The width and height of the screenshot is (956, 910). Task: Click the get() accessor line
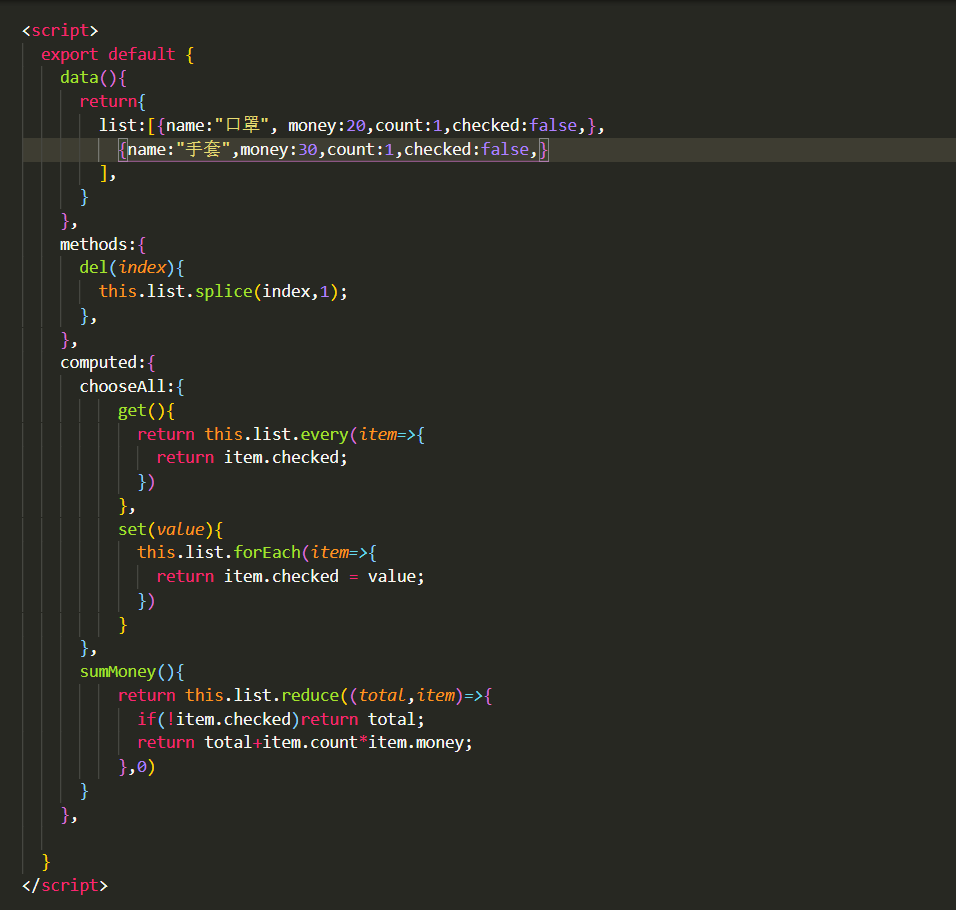tap(146, 411)
